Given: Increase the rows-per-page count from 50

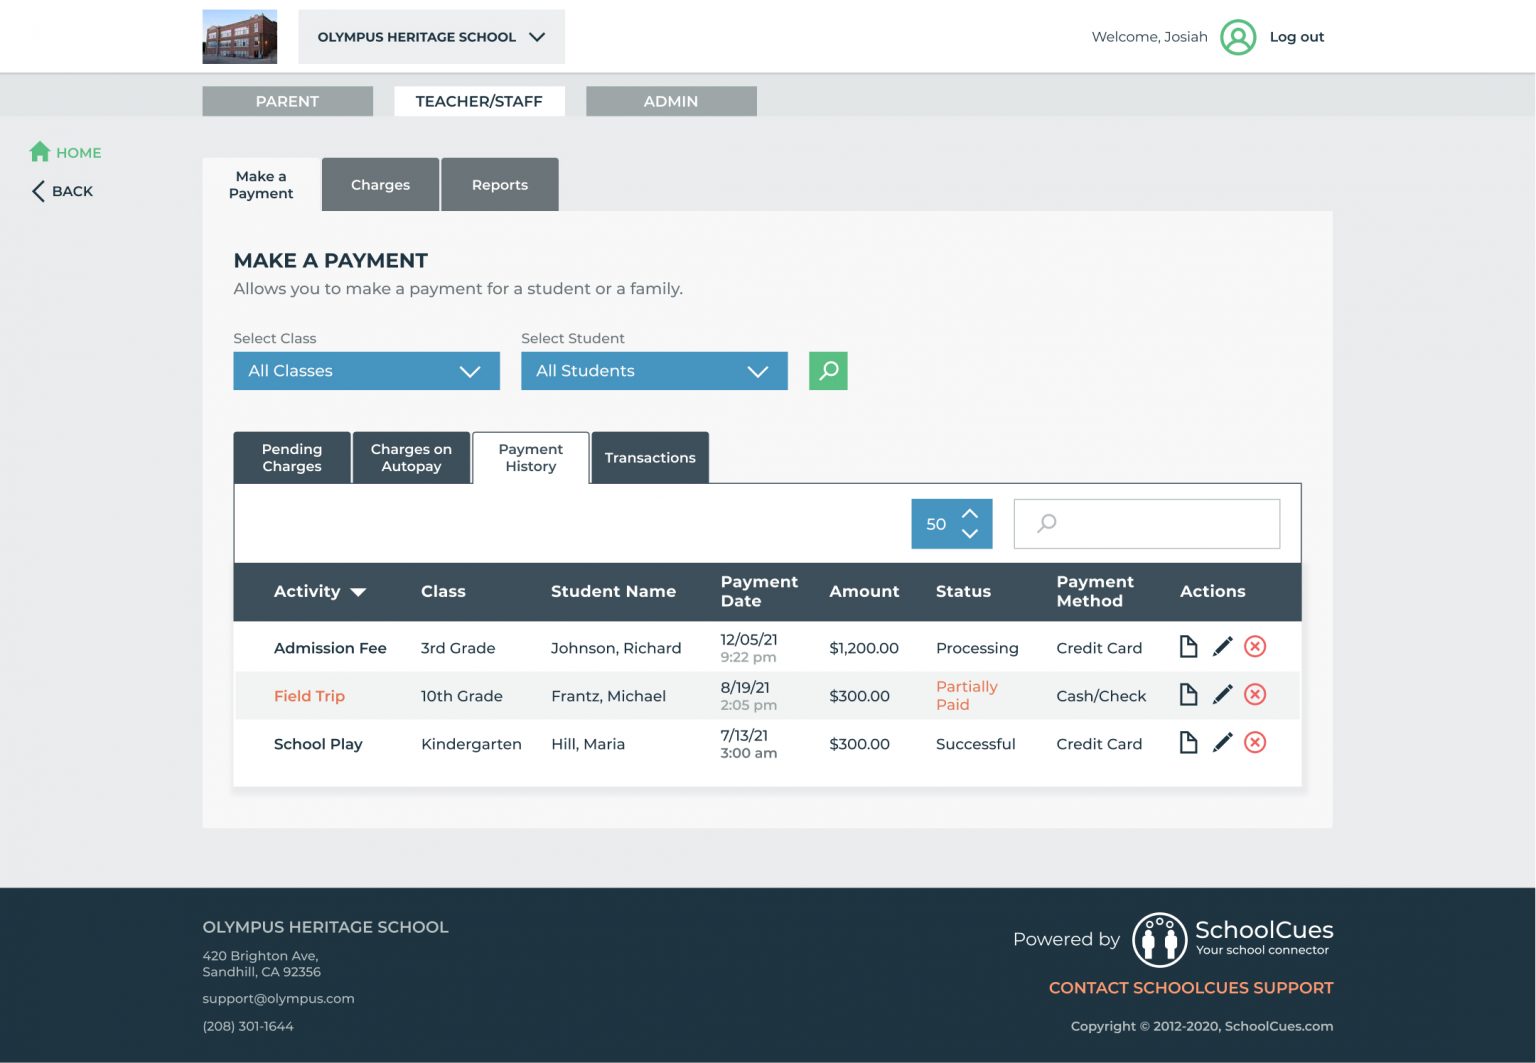Looking at the screenshot, I should coord(969,513).
